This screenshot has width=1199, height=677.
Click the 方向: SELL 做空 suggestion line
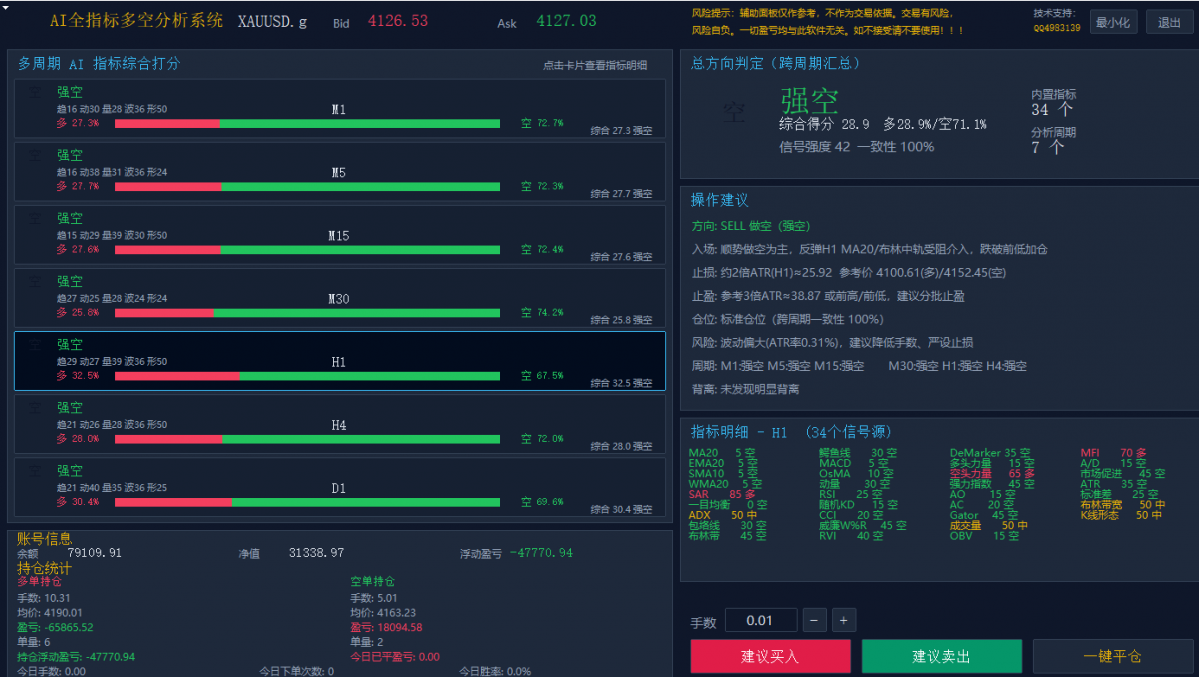[x=750, y=226]
